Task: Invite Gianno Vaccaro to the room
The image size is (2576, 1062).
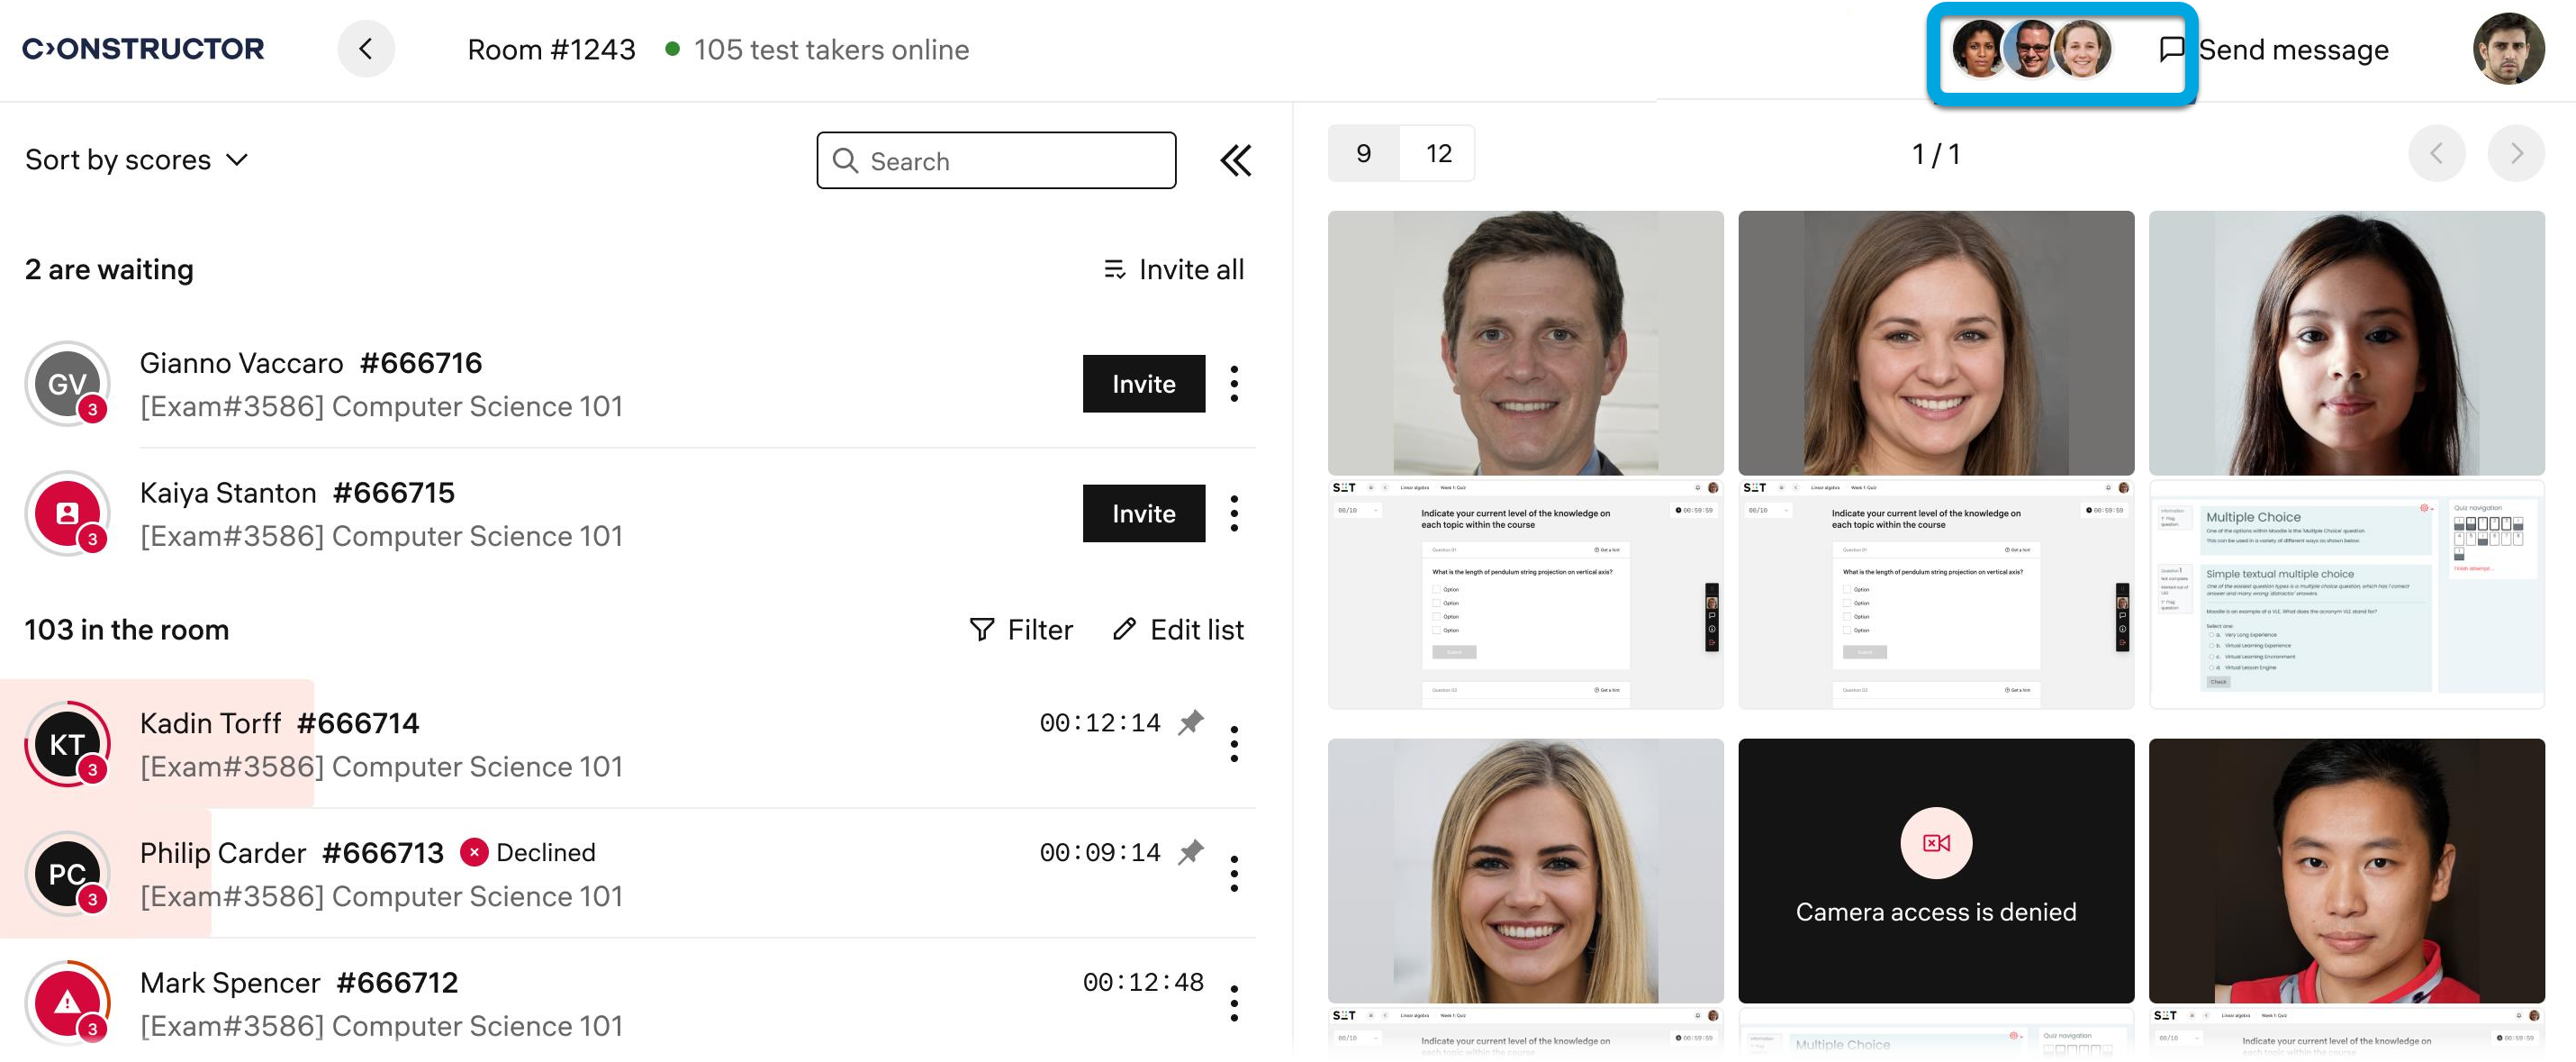Action: point(1143,384)
